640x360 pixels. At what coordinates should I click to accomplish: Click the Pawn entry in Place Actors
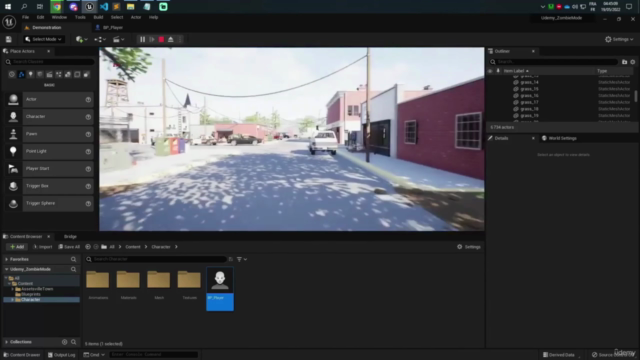pos(50,134)
